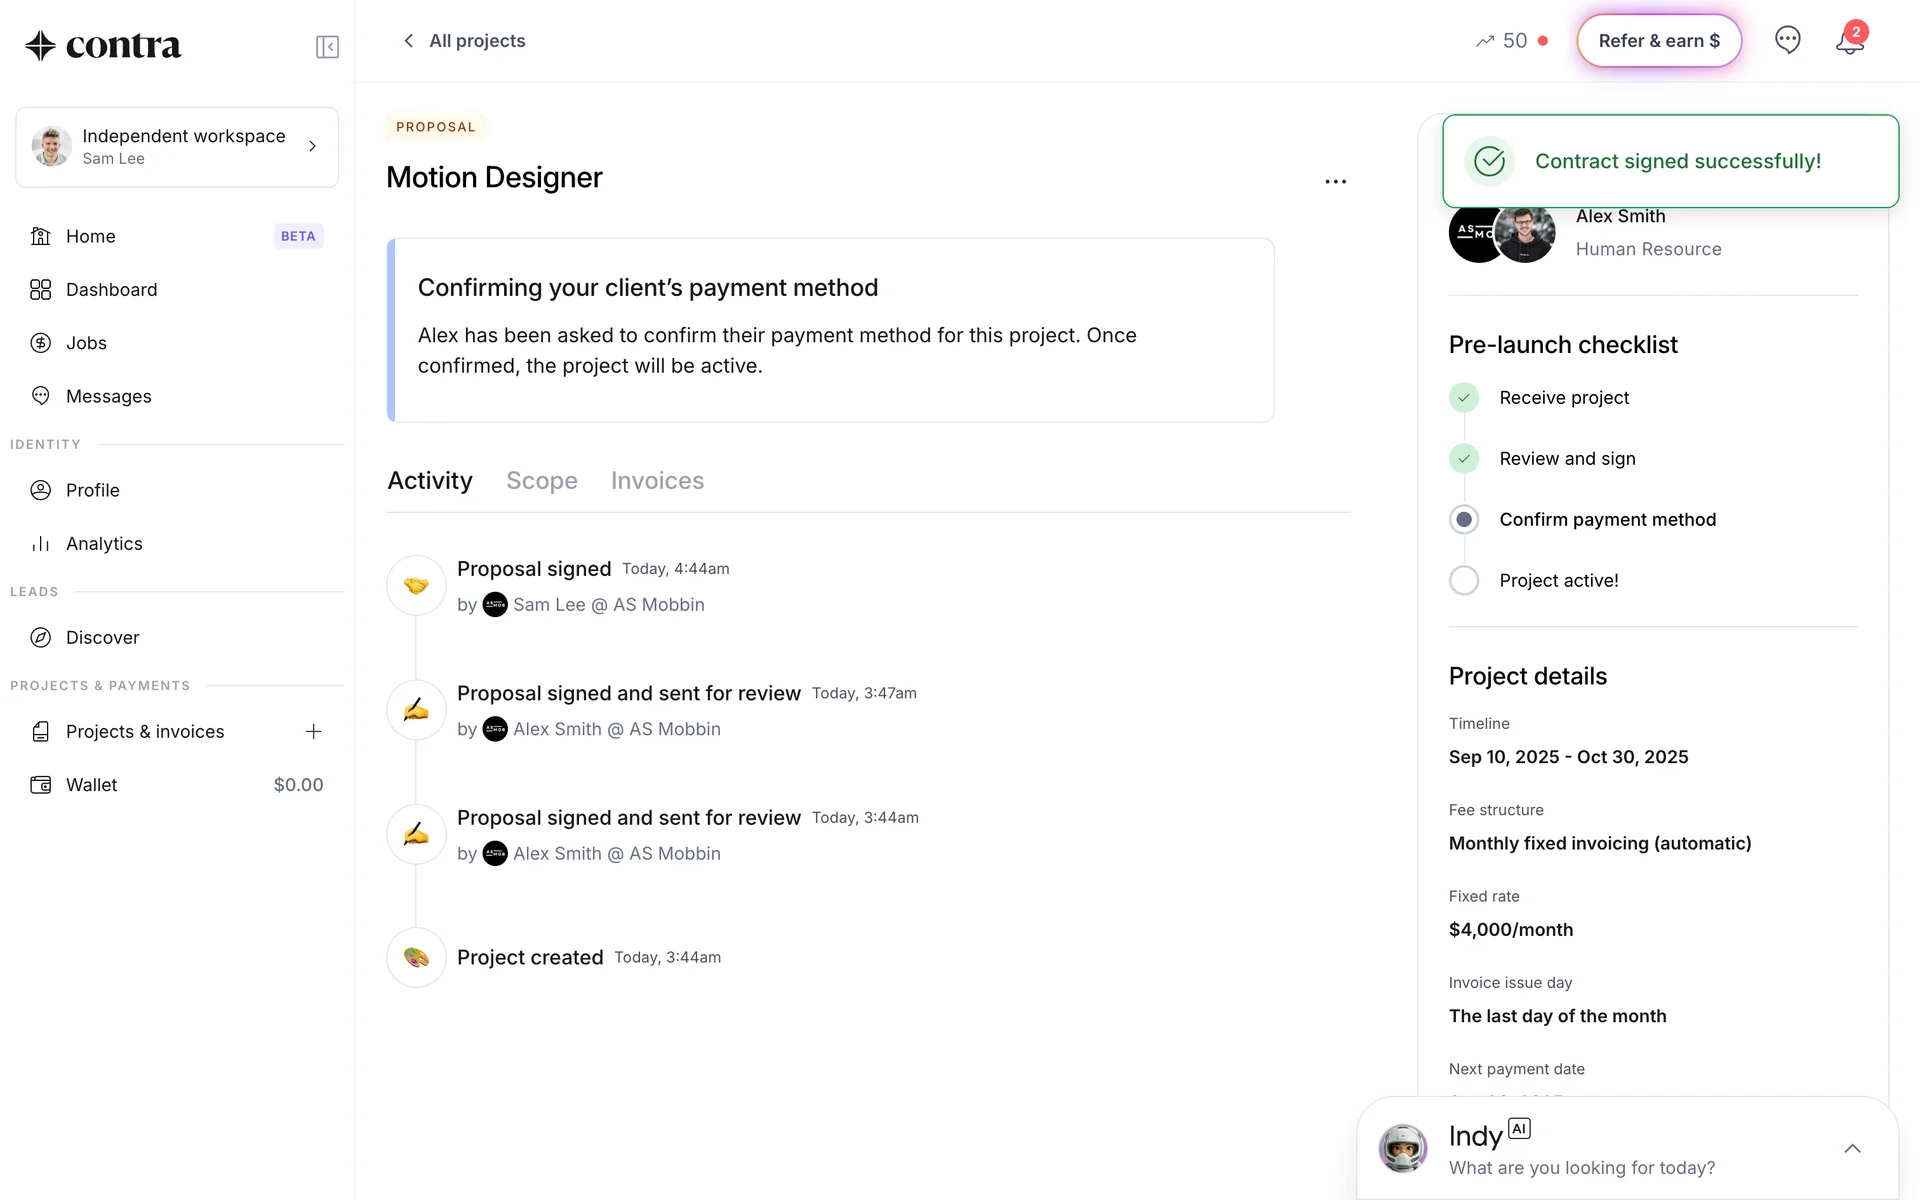1920x1200 pixels.
Task: Click the Project active! checklist circle
Action: coord(1464,581)
